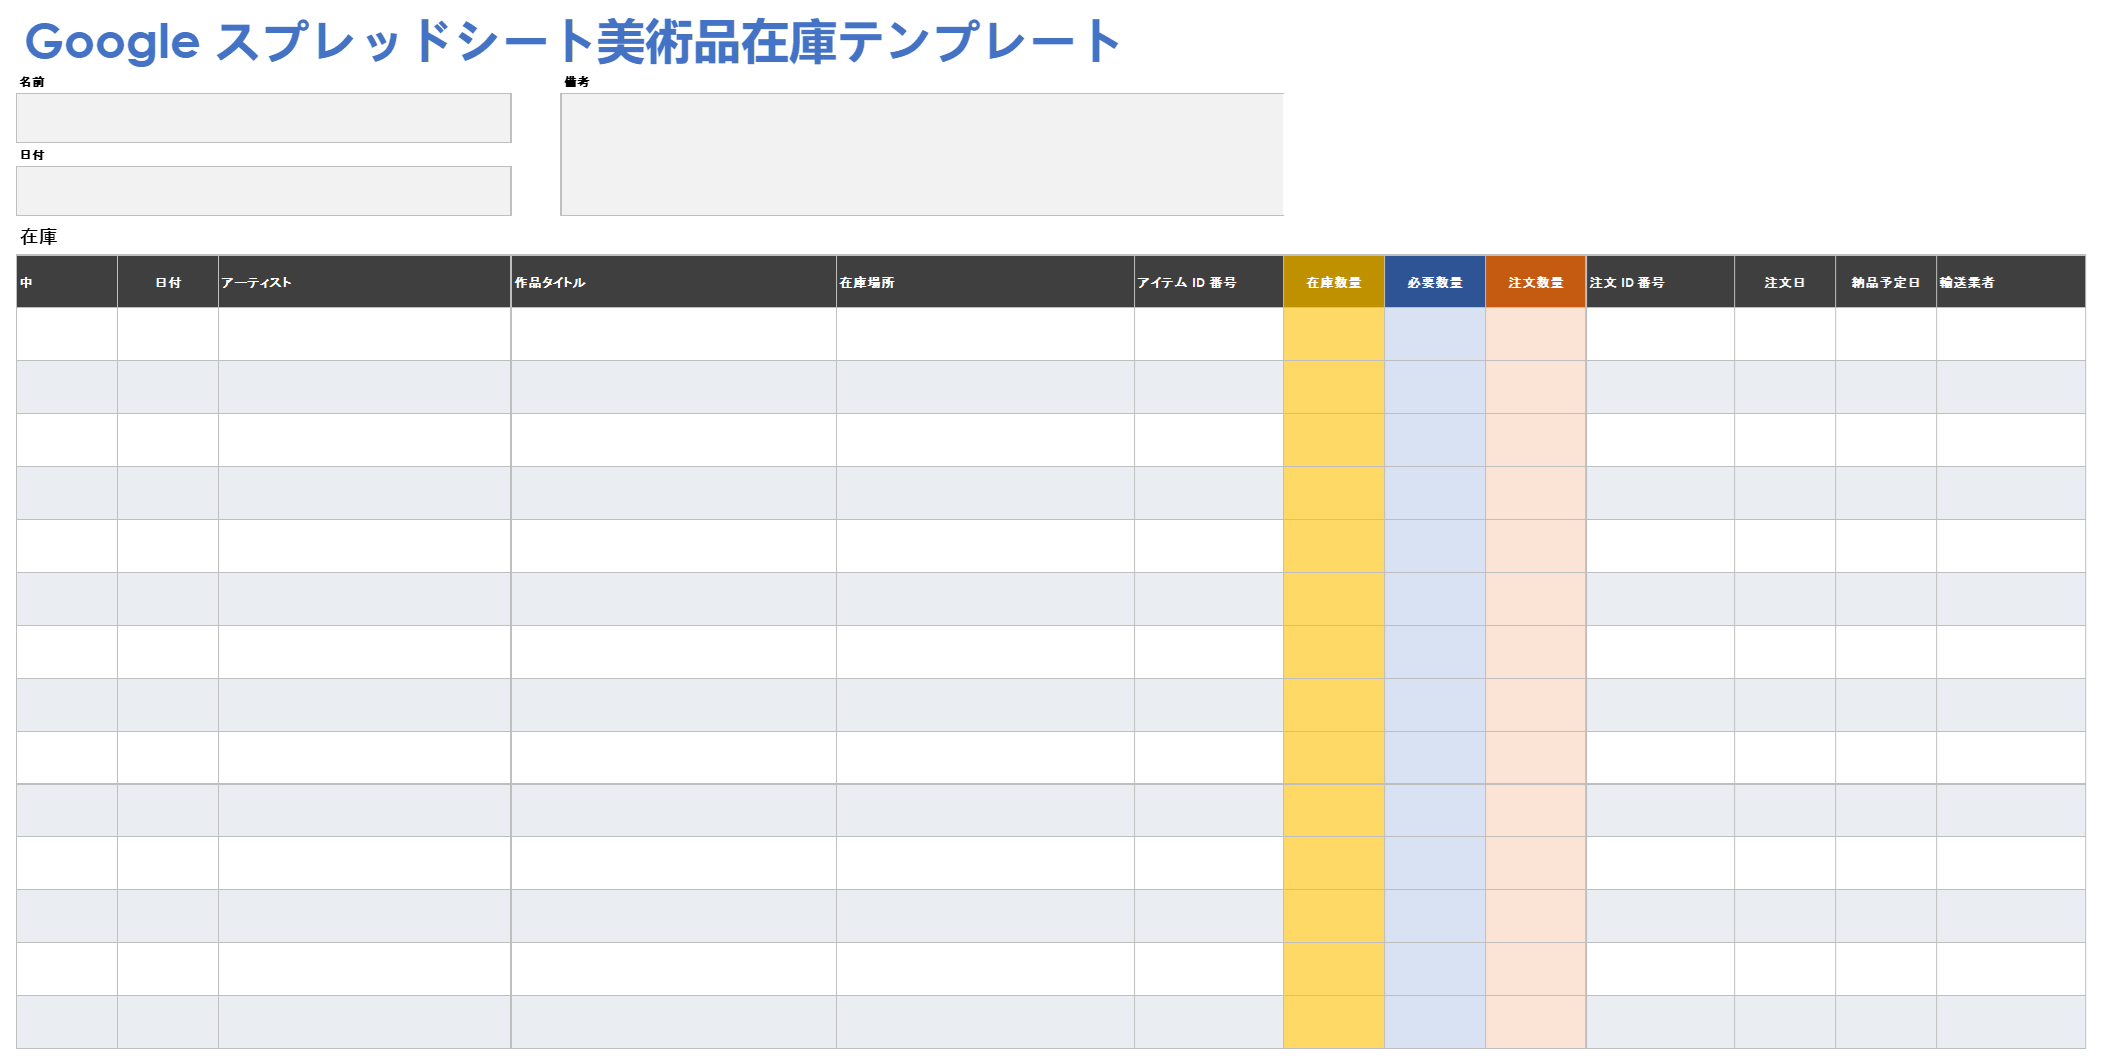Select the 作品タイトル column header
Viewport: 2103px width, 1064px height.
pos(674,282)
